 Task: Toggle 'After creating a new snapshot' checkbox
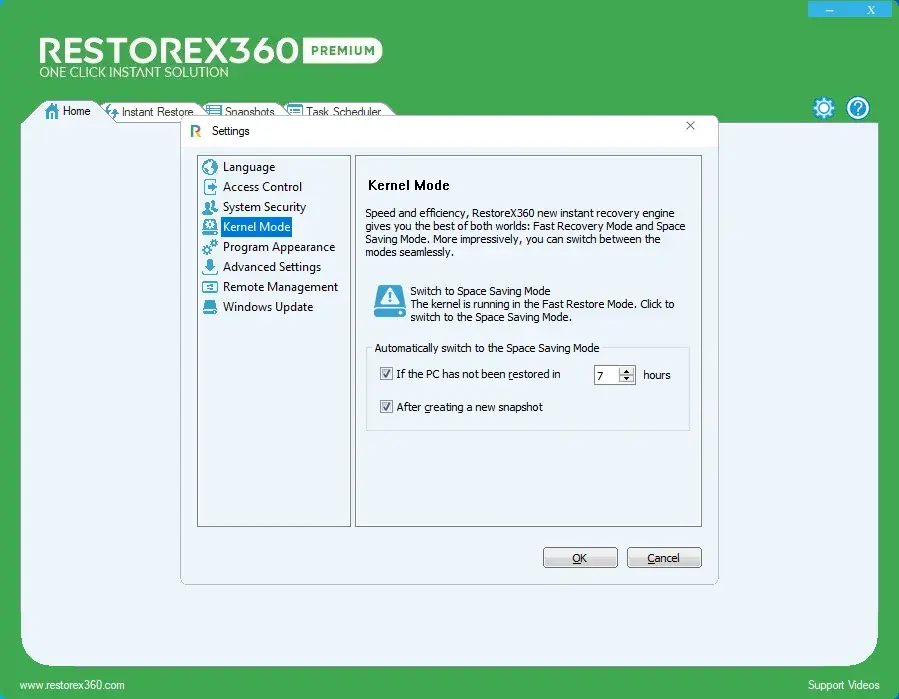tap(386, 407)
